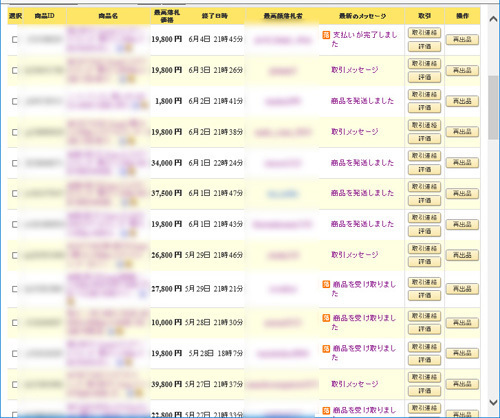Tick the checkbox for the 1,800円 item
The width and height of the screenshot is (500, 418).
click(15, 101)
